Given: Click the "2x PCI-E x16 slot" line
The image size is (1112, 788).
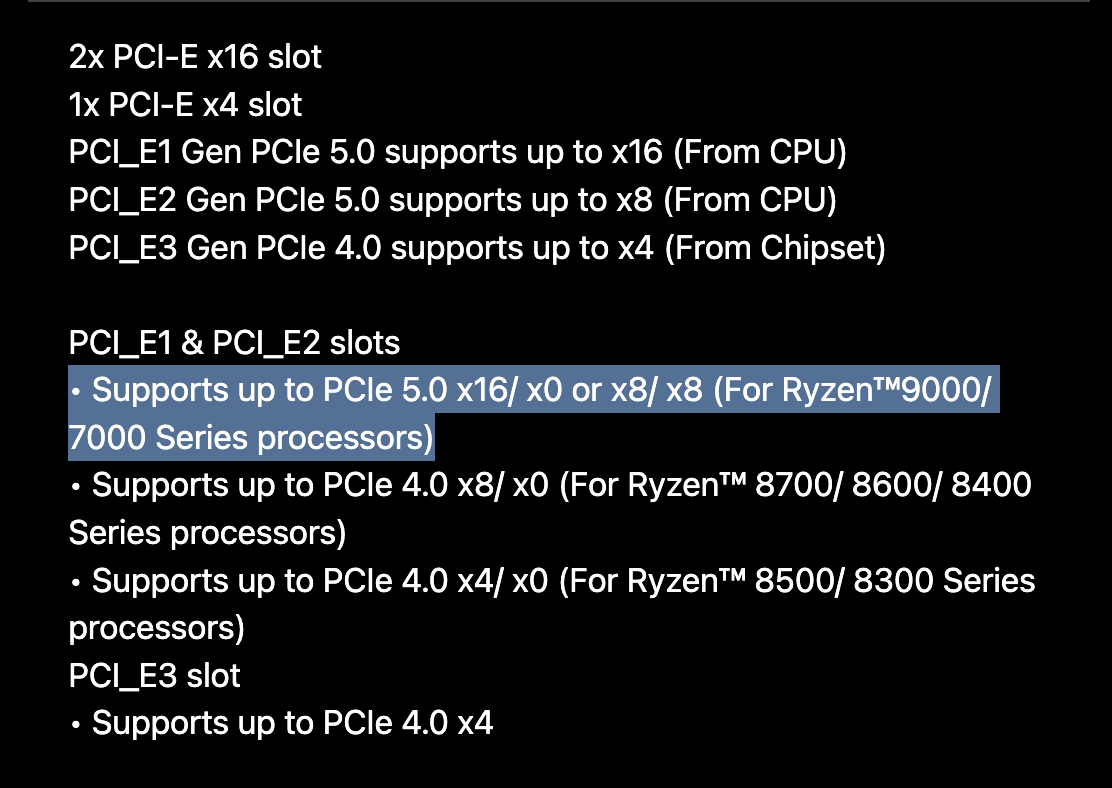Looking at the screenshot, I should click(195, 57).
